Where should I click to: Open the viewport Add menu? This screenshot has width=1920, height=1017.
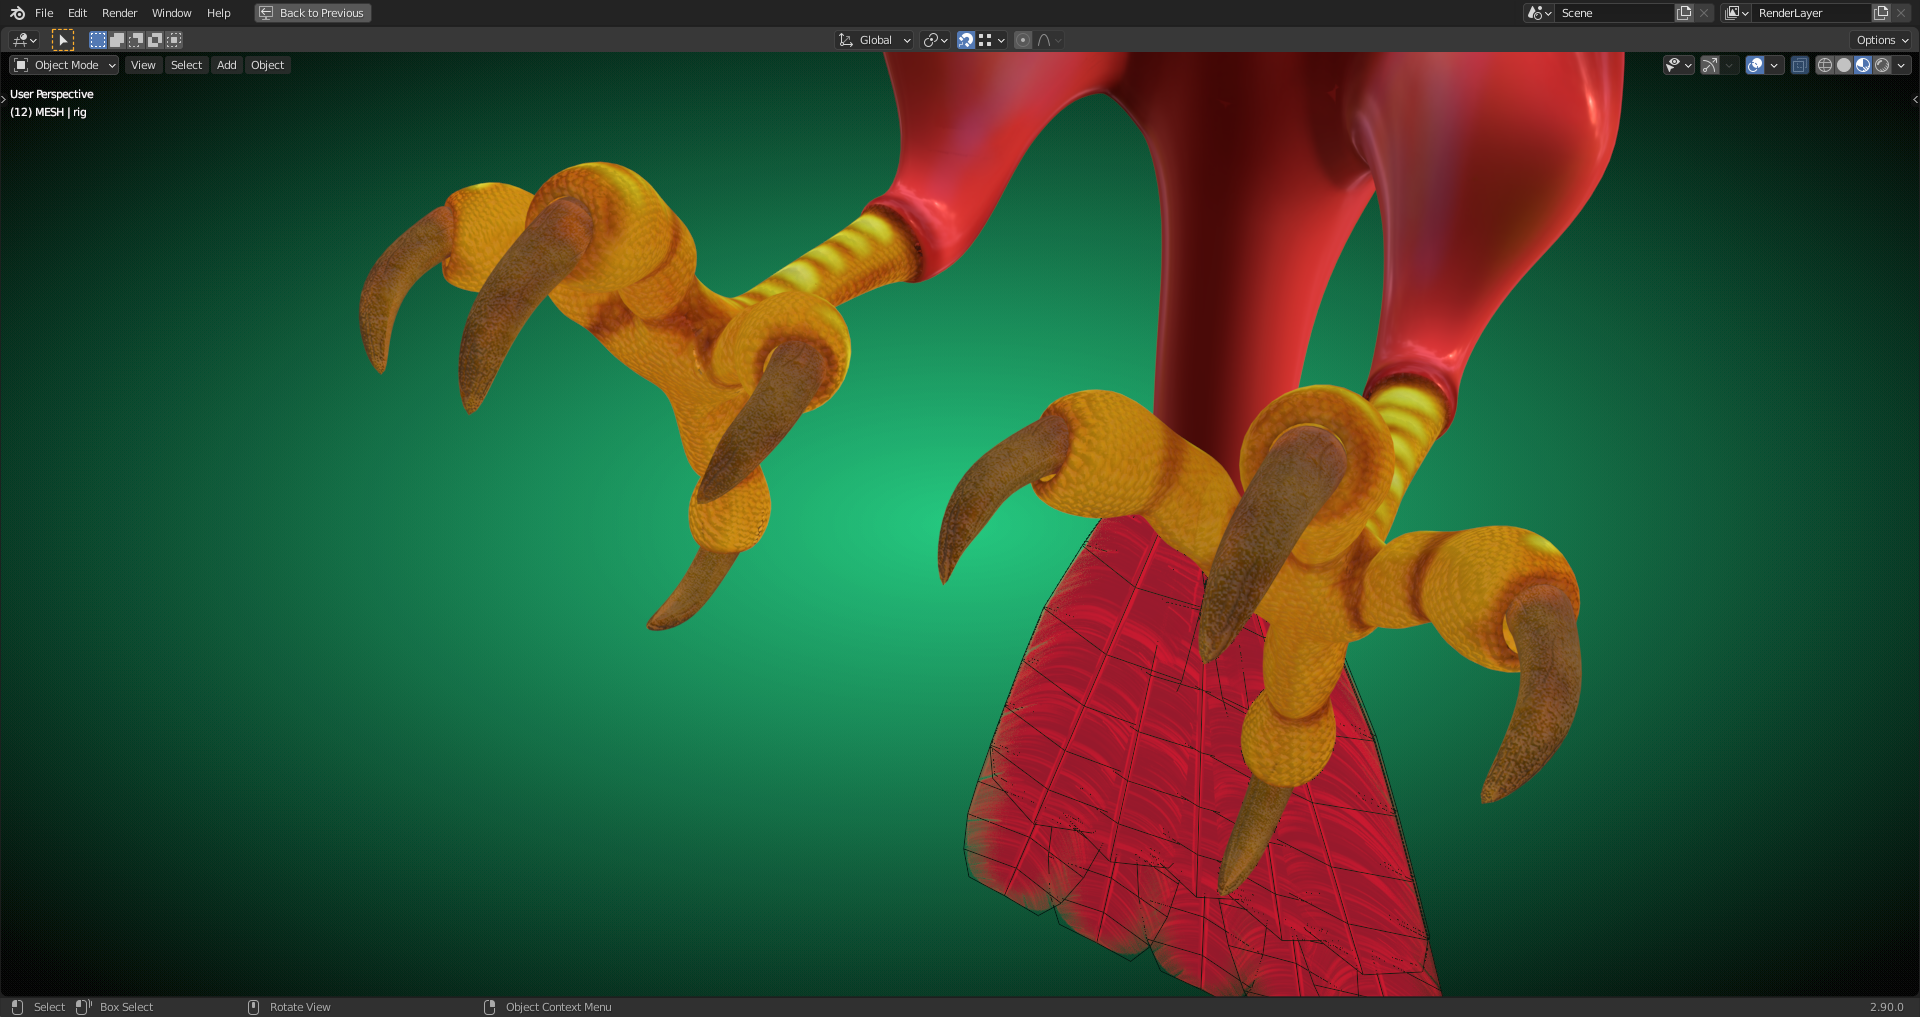pyautogui.click(x=227, y=65)
